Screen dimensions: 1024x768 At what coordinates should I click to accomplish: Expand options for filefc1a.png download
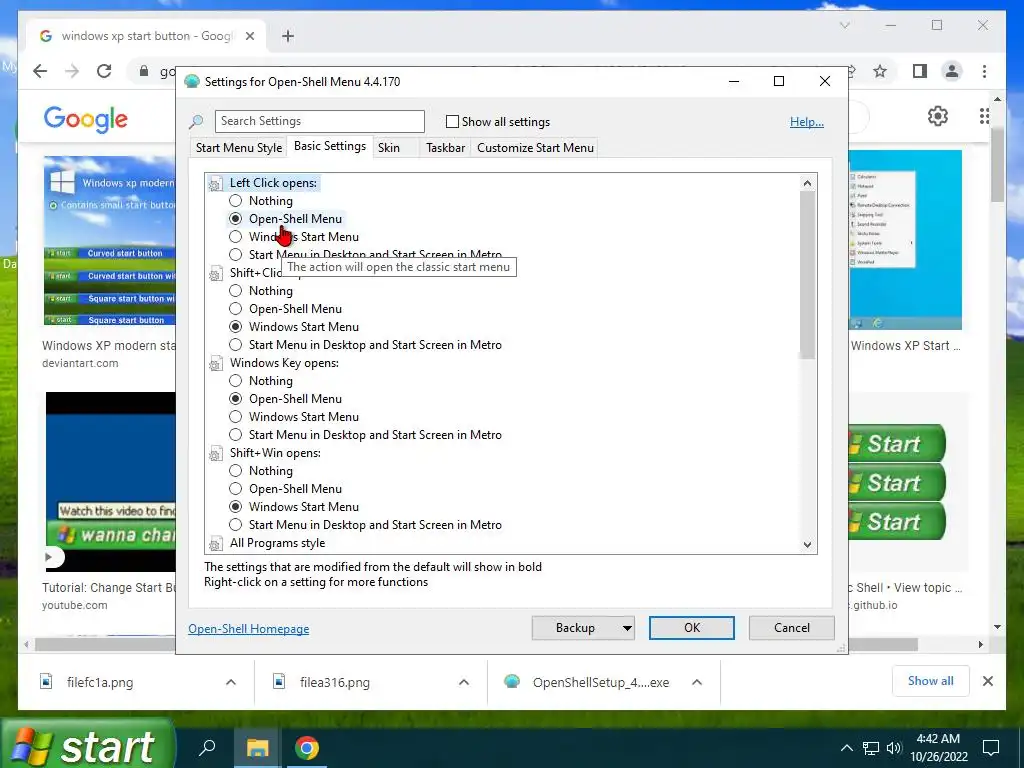tap(231, 682)
